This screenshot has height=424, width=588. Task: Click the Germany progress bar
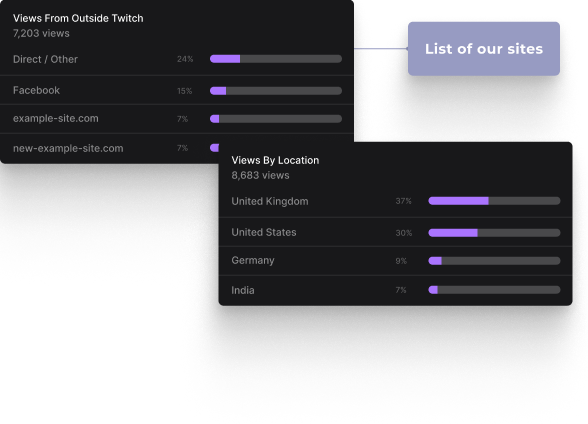tap(494, 261)
